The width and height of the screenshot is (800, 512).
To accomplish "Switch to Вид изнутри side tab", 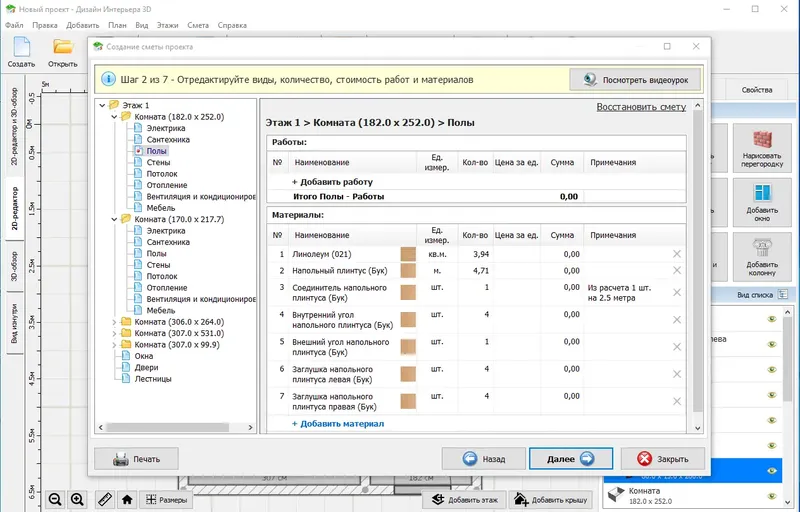I will click(x=14, y=323).
